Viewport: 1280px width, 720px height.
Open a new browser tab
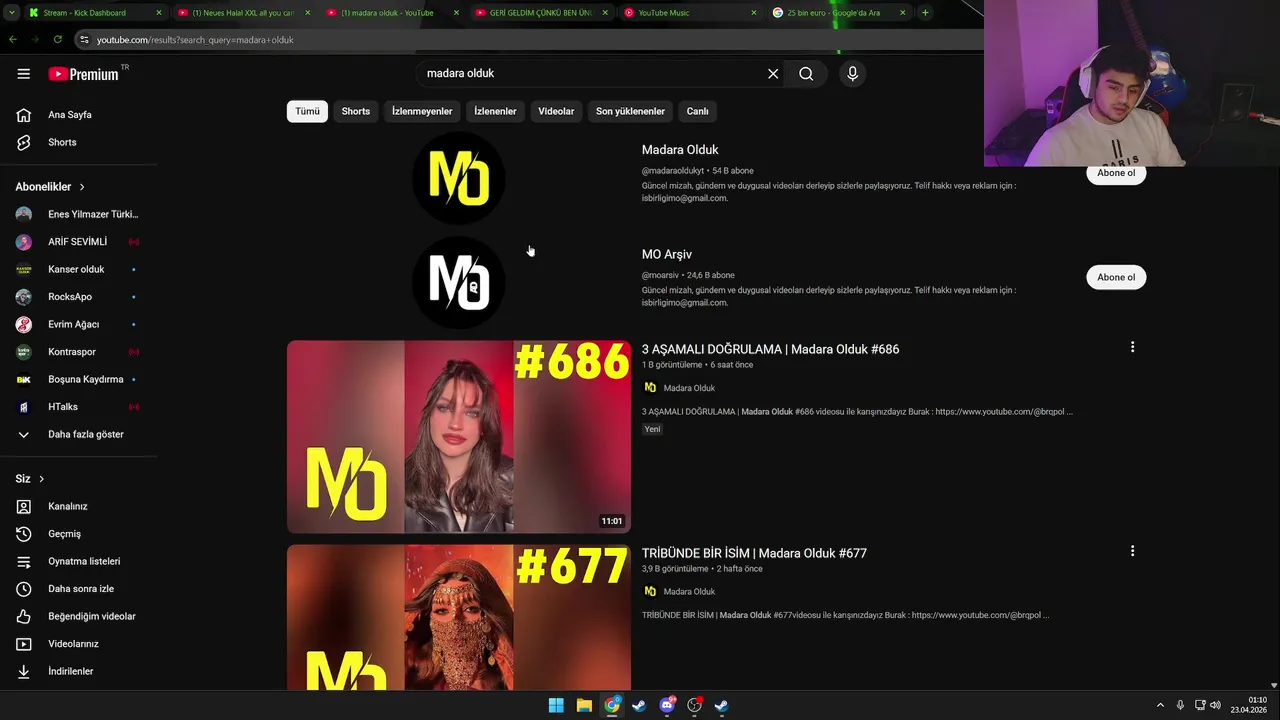925,13
